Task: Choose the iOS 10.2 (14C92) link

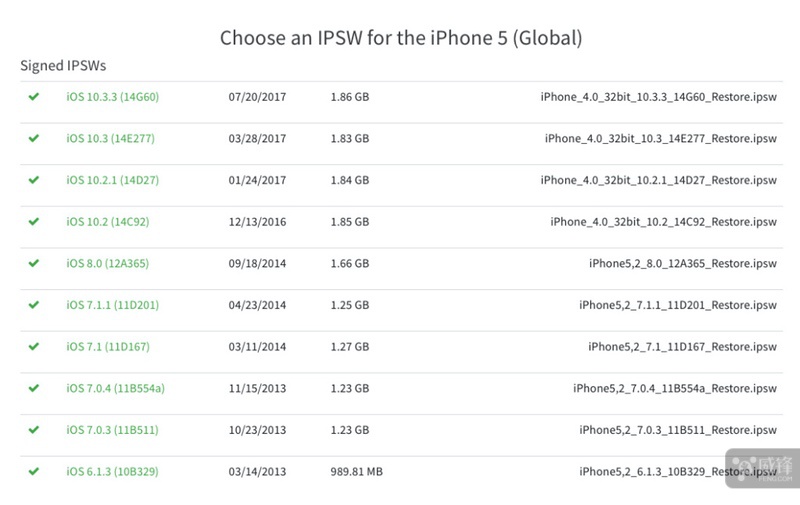Action: (x=108, y=222)
